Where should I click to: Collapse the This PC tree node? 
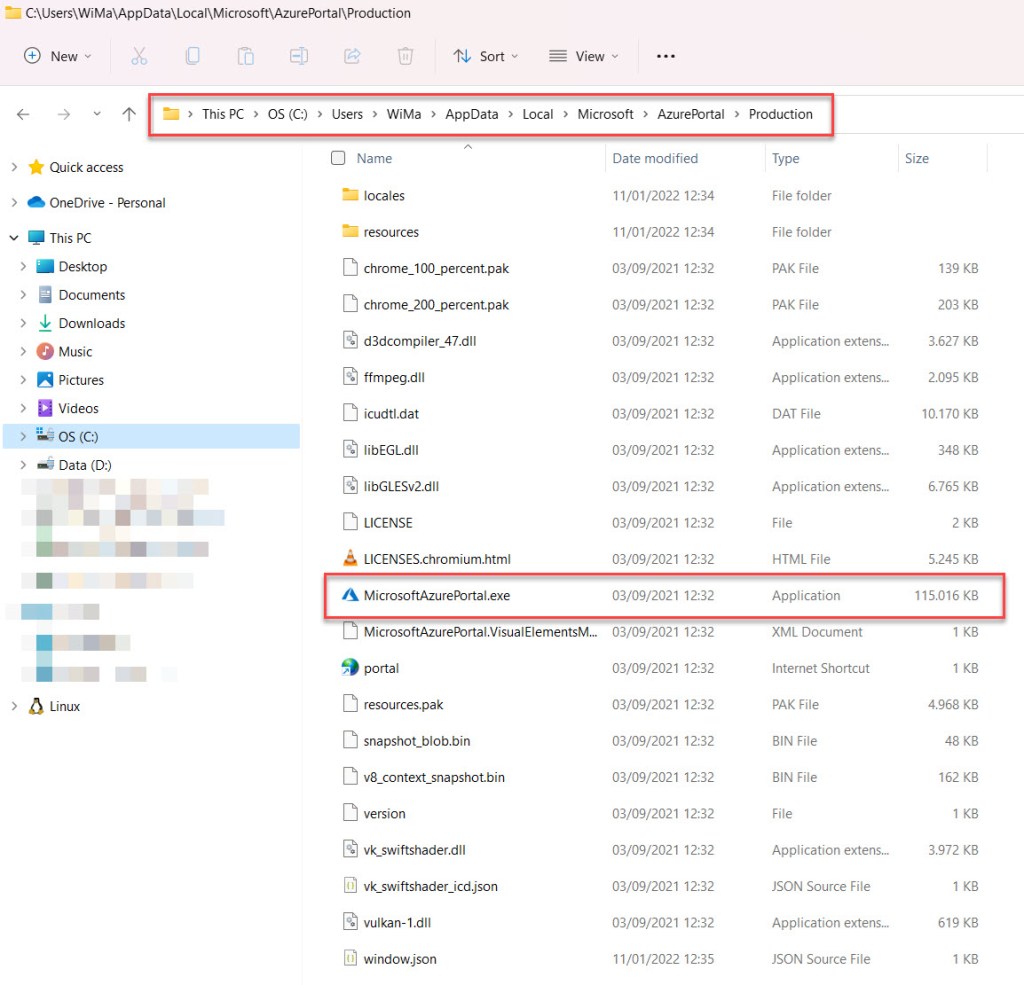[14, 238]
